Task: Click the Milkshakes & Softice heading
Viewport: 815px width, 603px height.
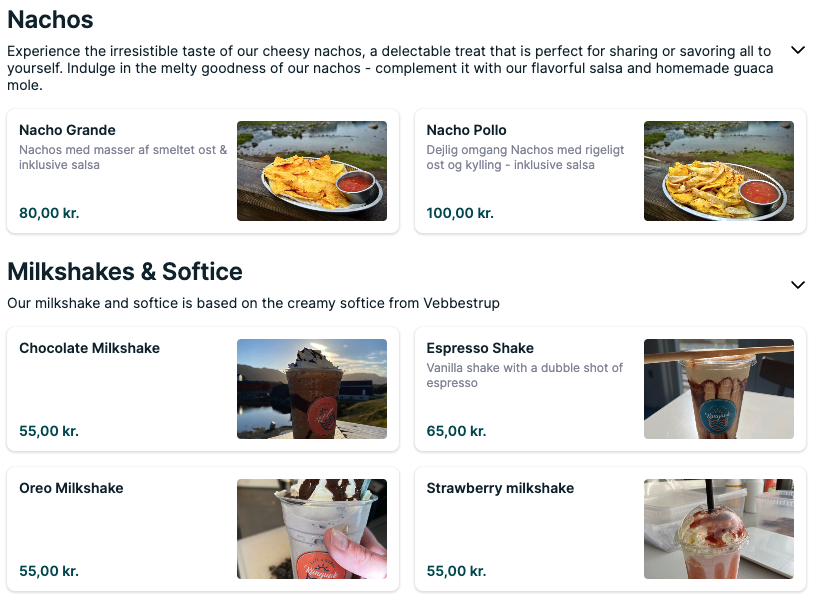Action: pyautogui.click(x=125, y=271)
